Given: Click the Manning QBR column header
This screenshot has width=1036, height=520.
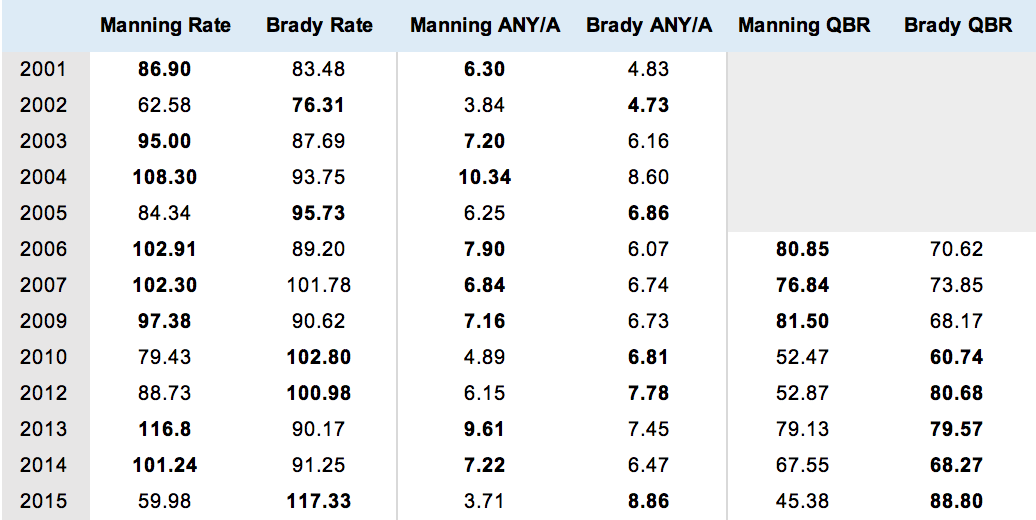Looking at the screenshot, I should (803, 26).
